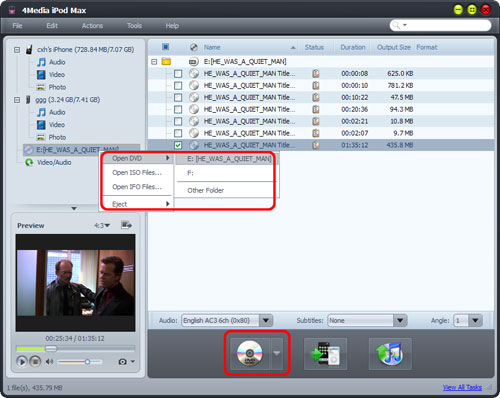Click status icon of 625.0 KB title
The image size is (500, 398).
click(x=316, y=74)
